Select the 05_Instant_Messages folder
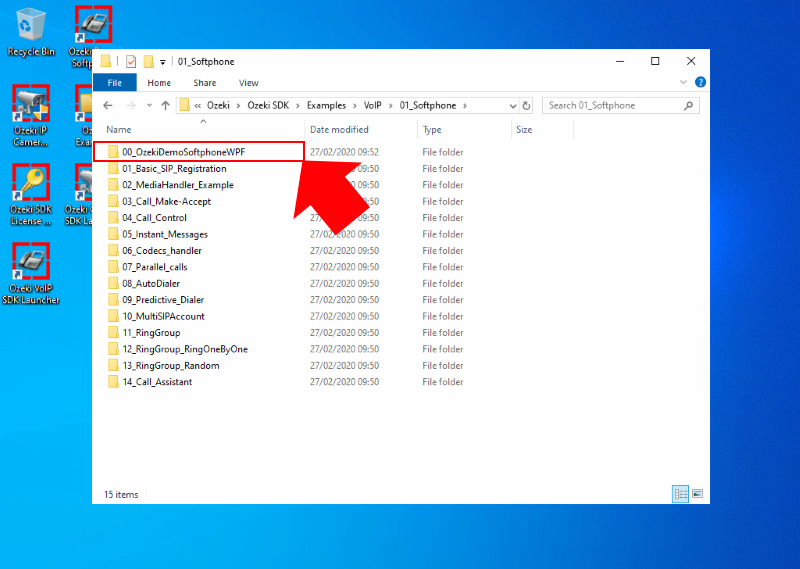Screen dimensions: 800x569 (165, 234)
